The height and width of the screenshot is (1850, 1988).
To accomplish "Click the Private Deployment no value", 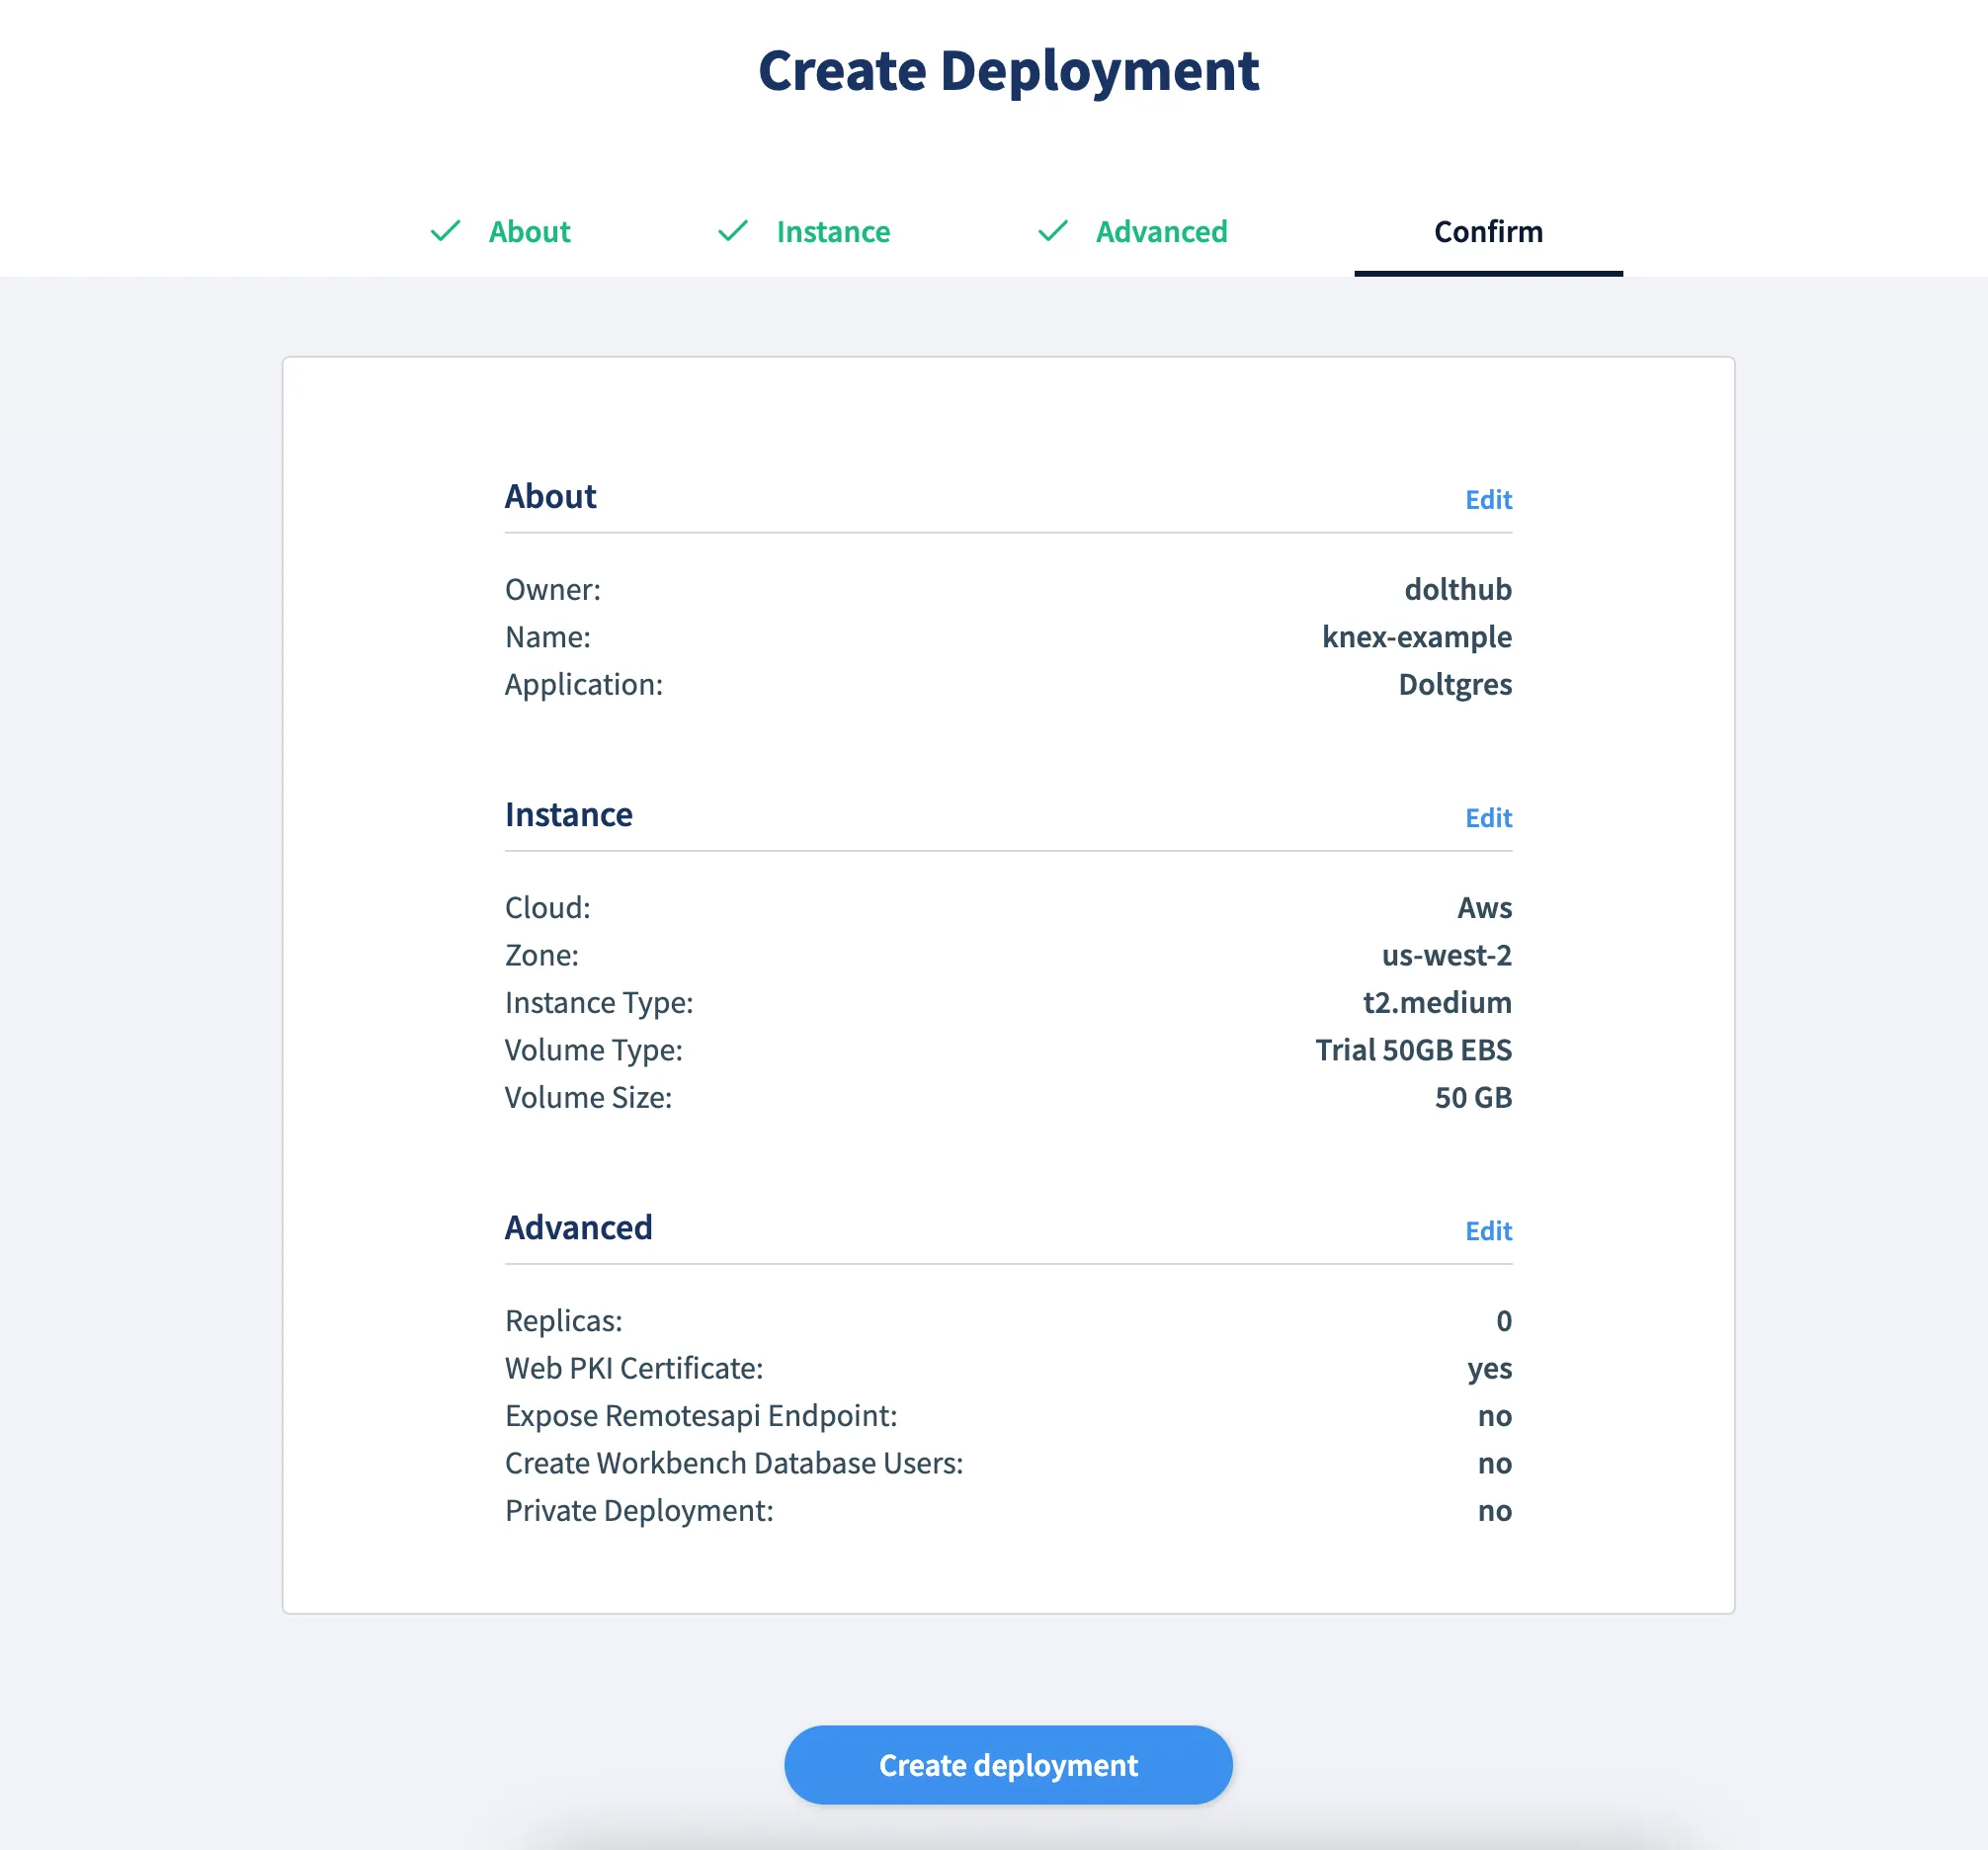I will tap(1495, 1510).
